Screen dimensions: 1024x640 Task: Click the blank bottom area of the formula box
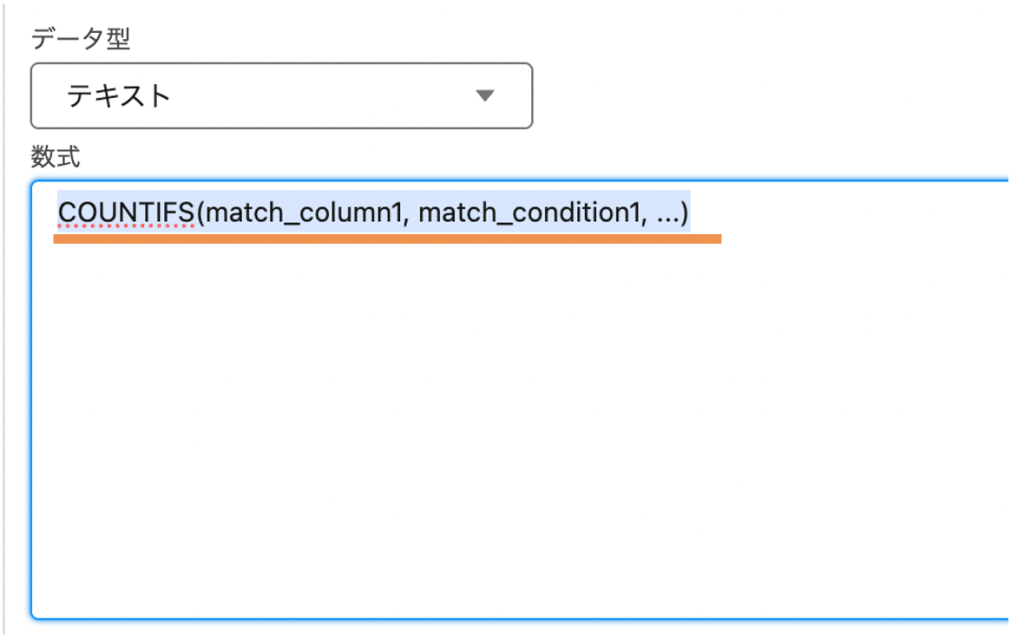pyautogui.click(x=520, y=580)
